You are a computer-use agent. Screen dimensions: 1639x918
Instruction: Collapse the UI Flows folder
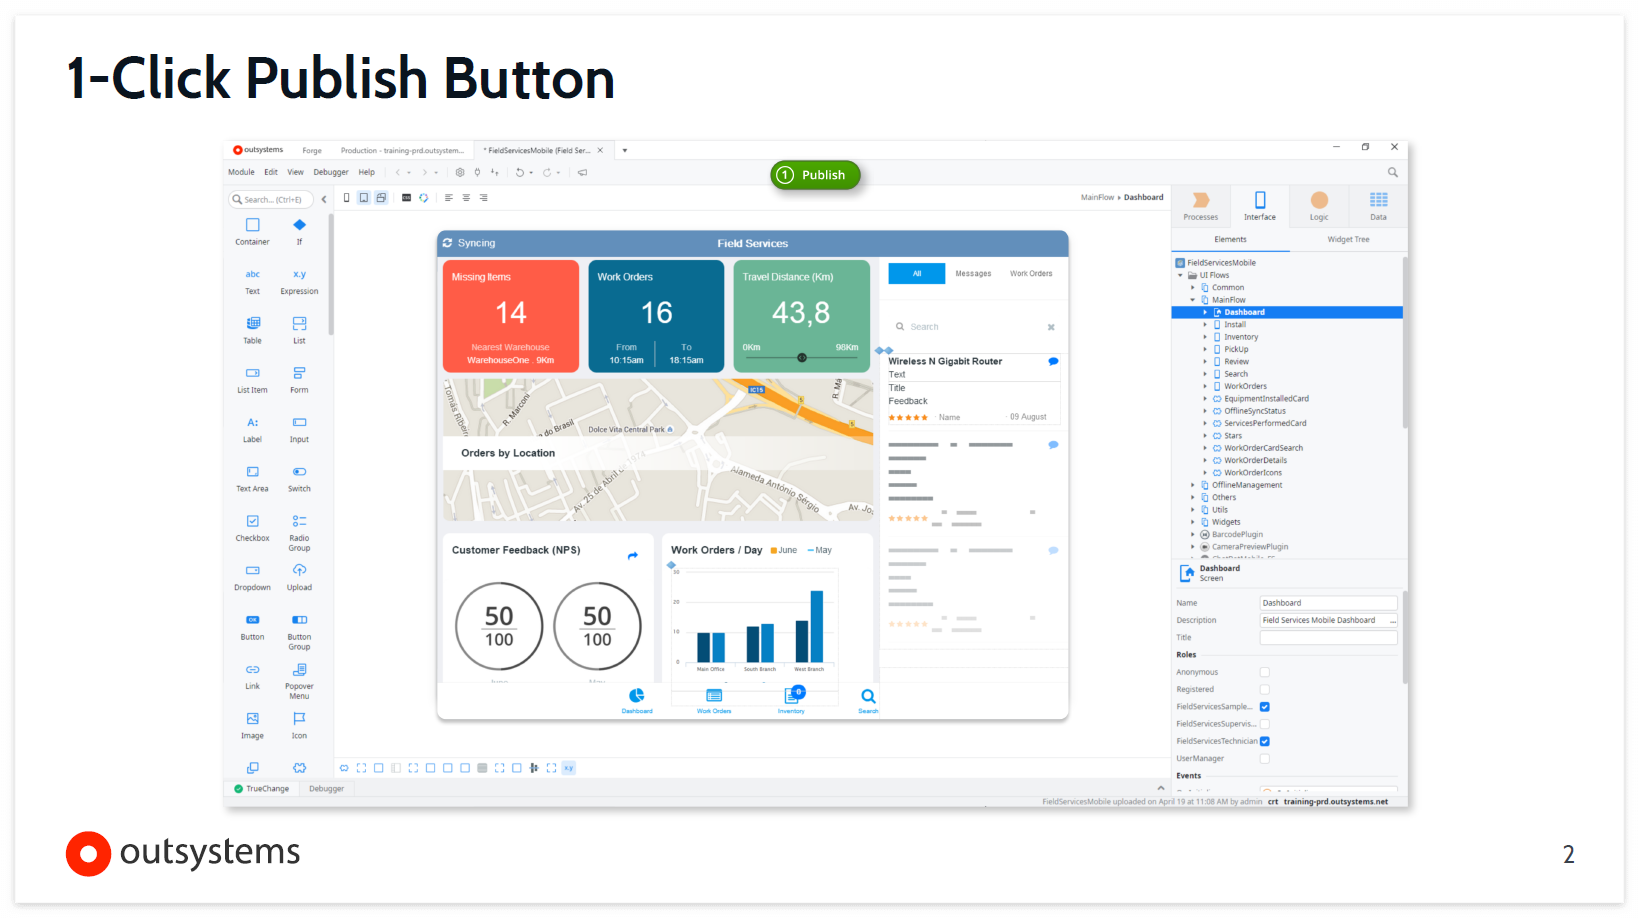tap(1180, 275)
